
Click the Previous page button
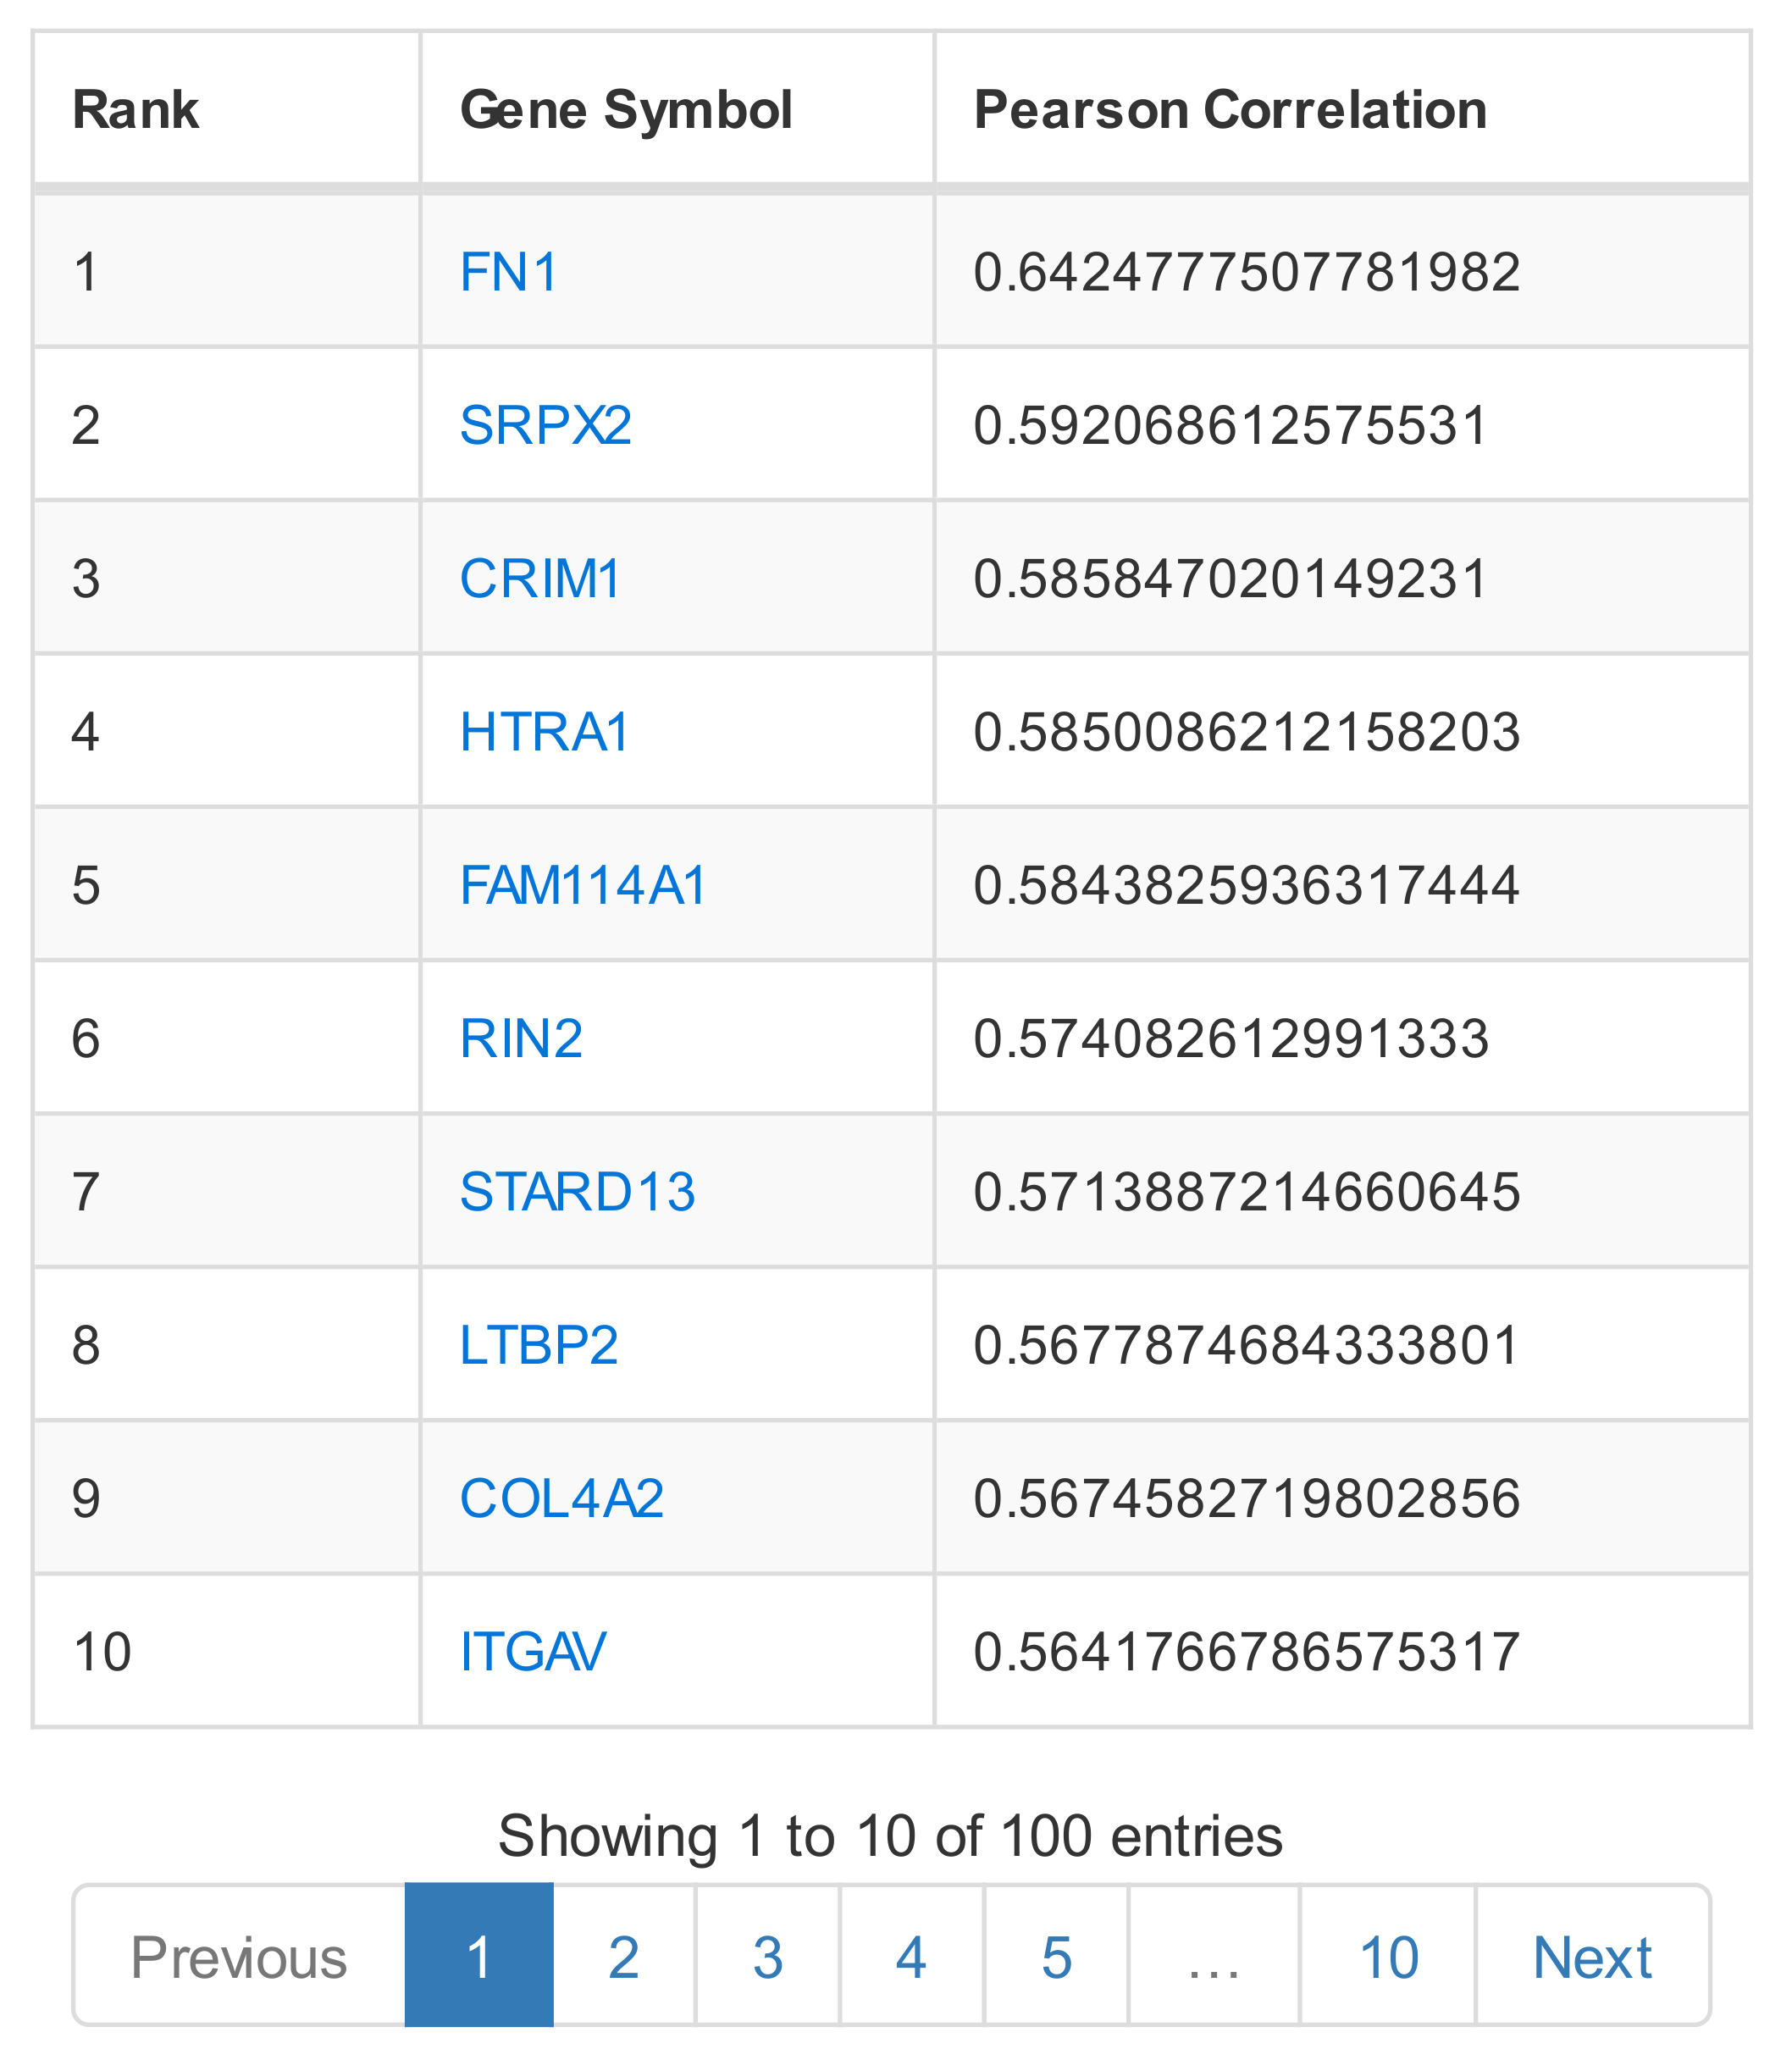coord(239,1957)
